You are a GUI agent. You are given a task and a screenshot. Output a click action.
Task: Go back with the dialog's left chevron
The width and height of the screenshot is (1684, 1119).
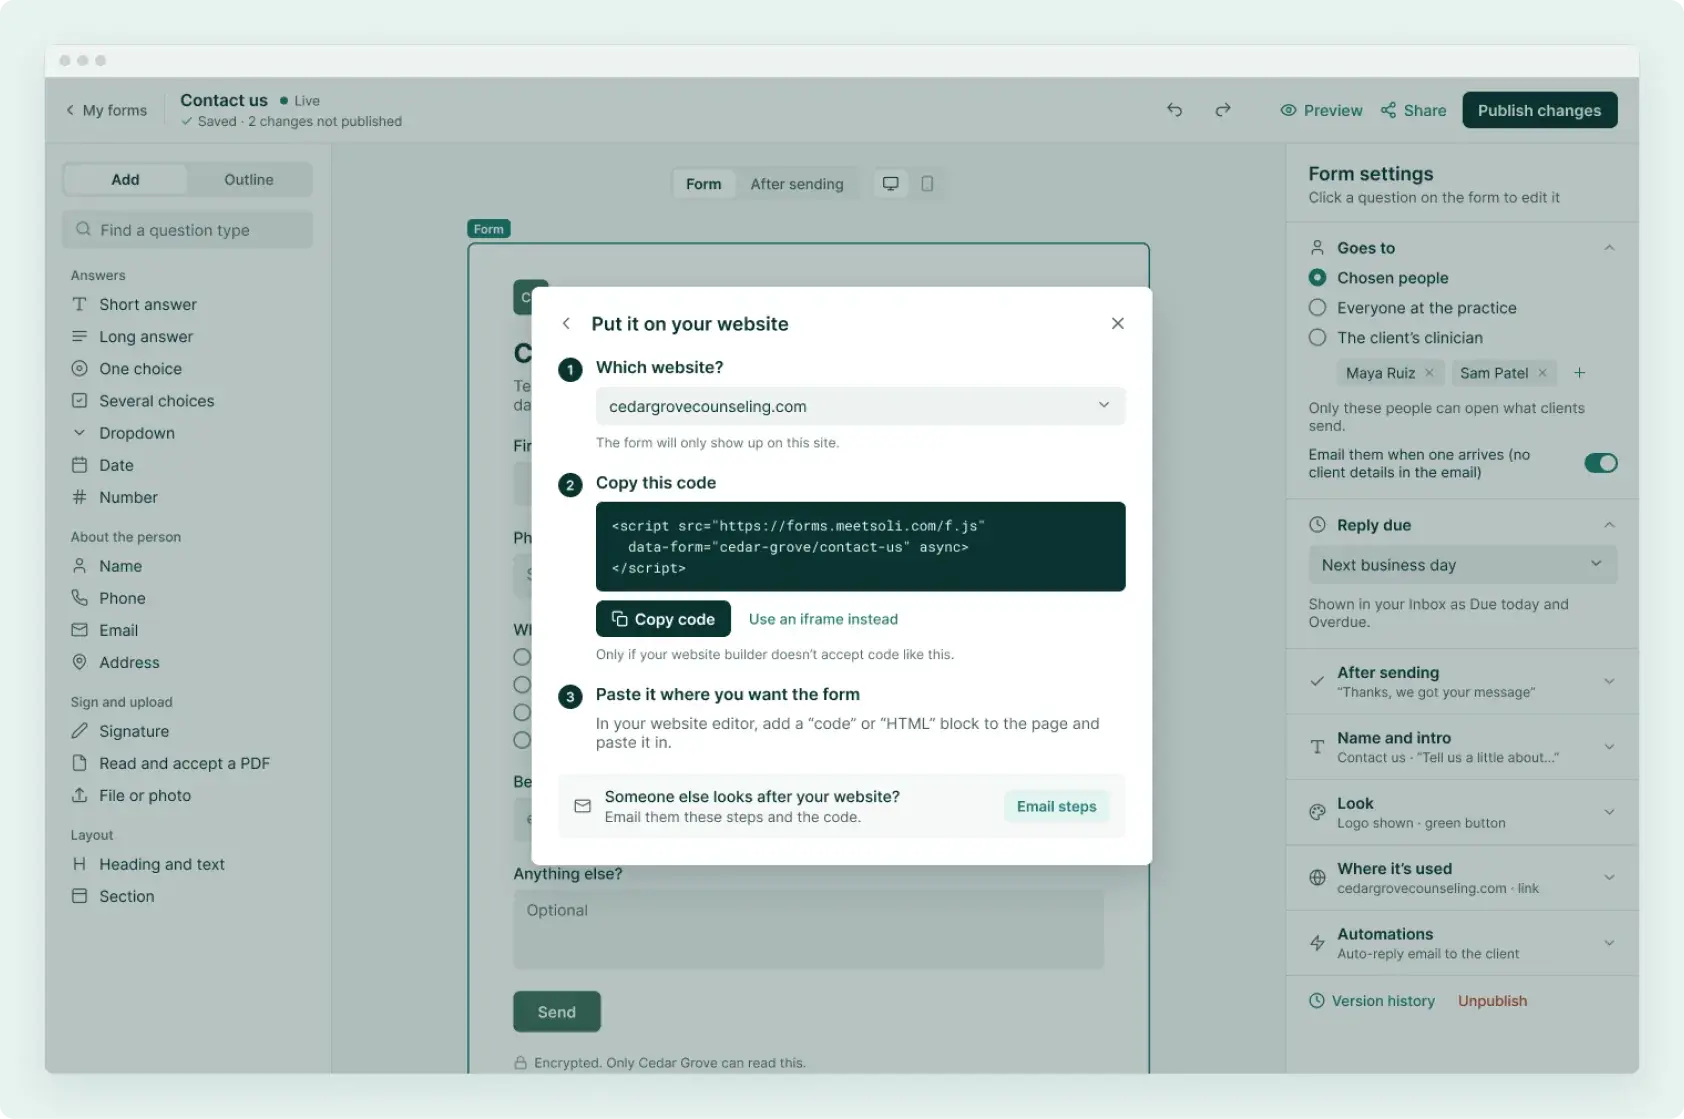(566, 323)
